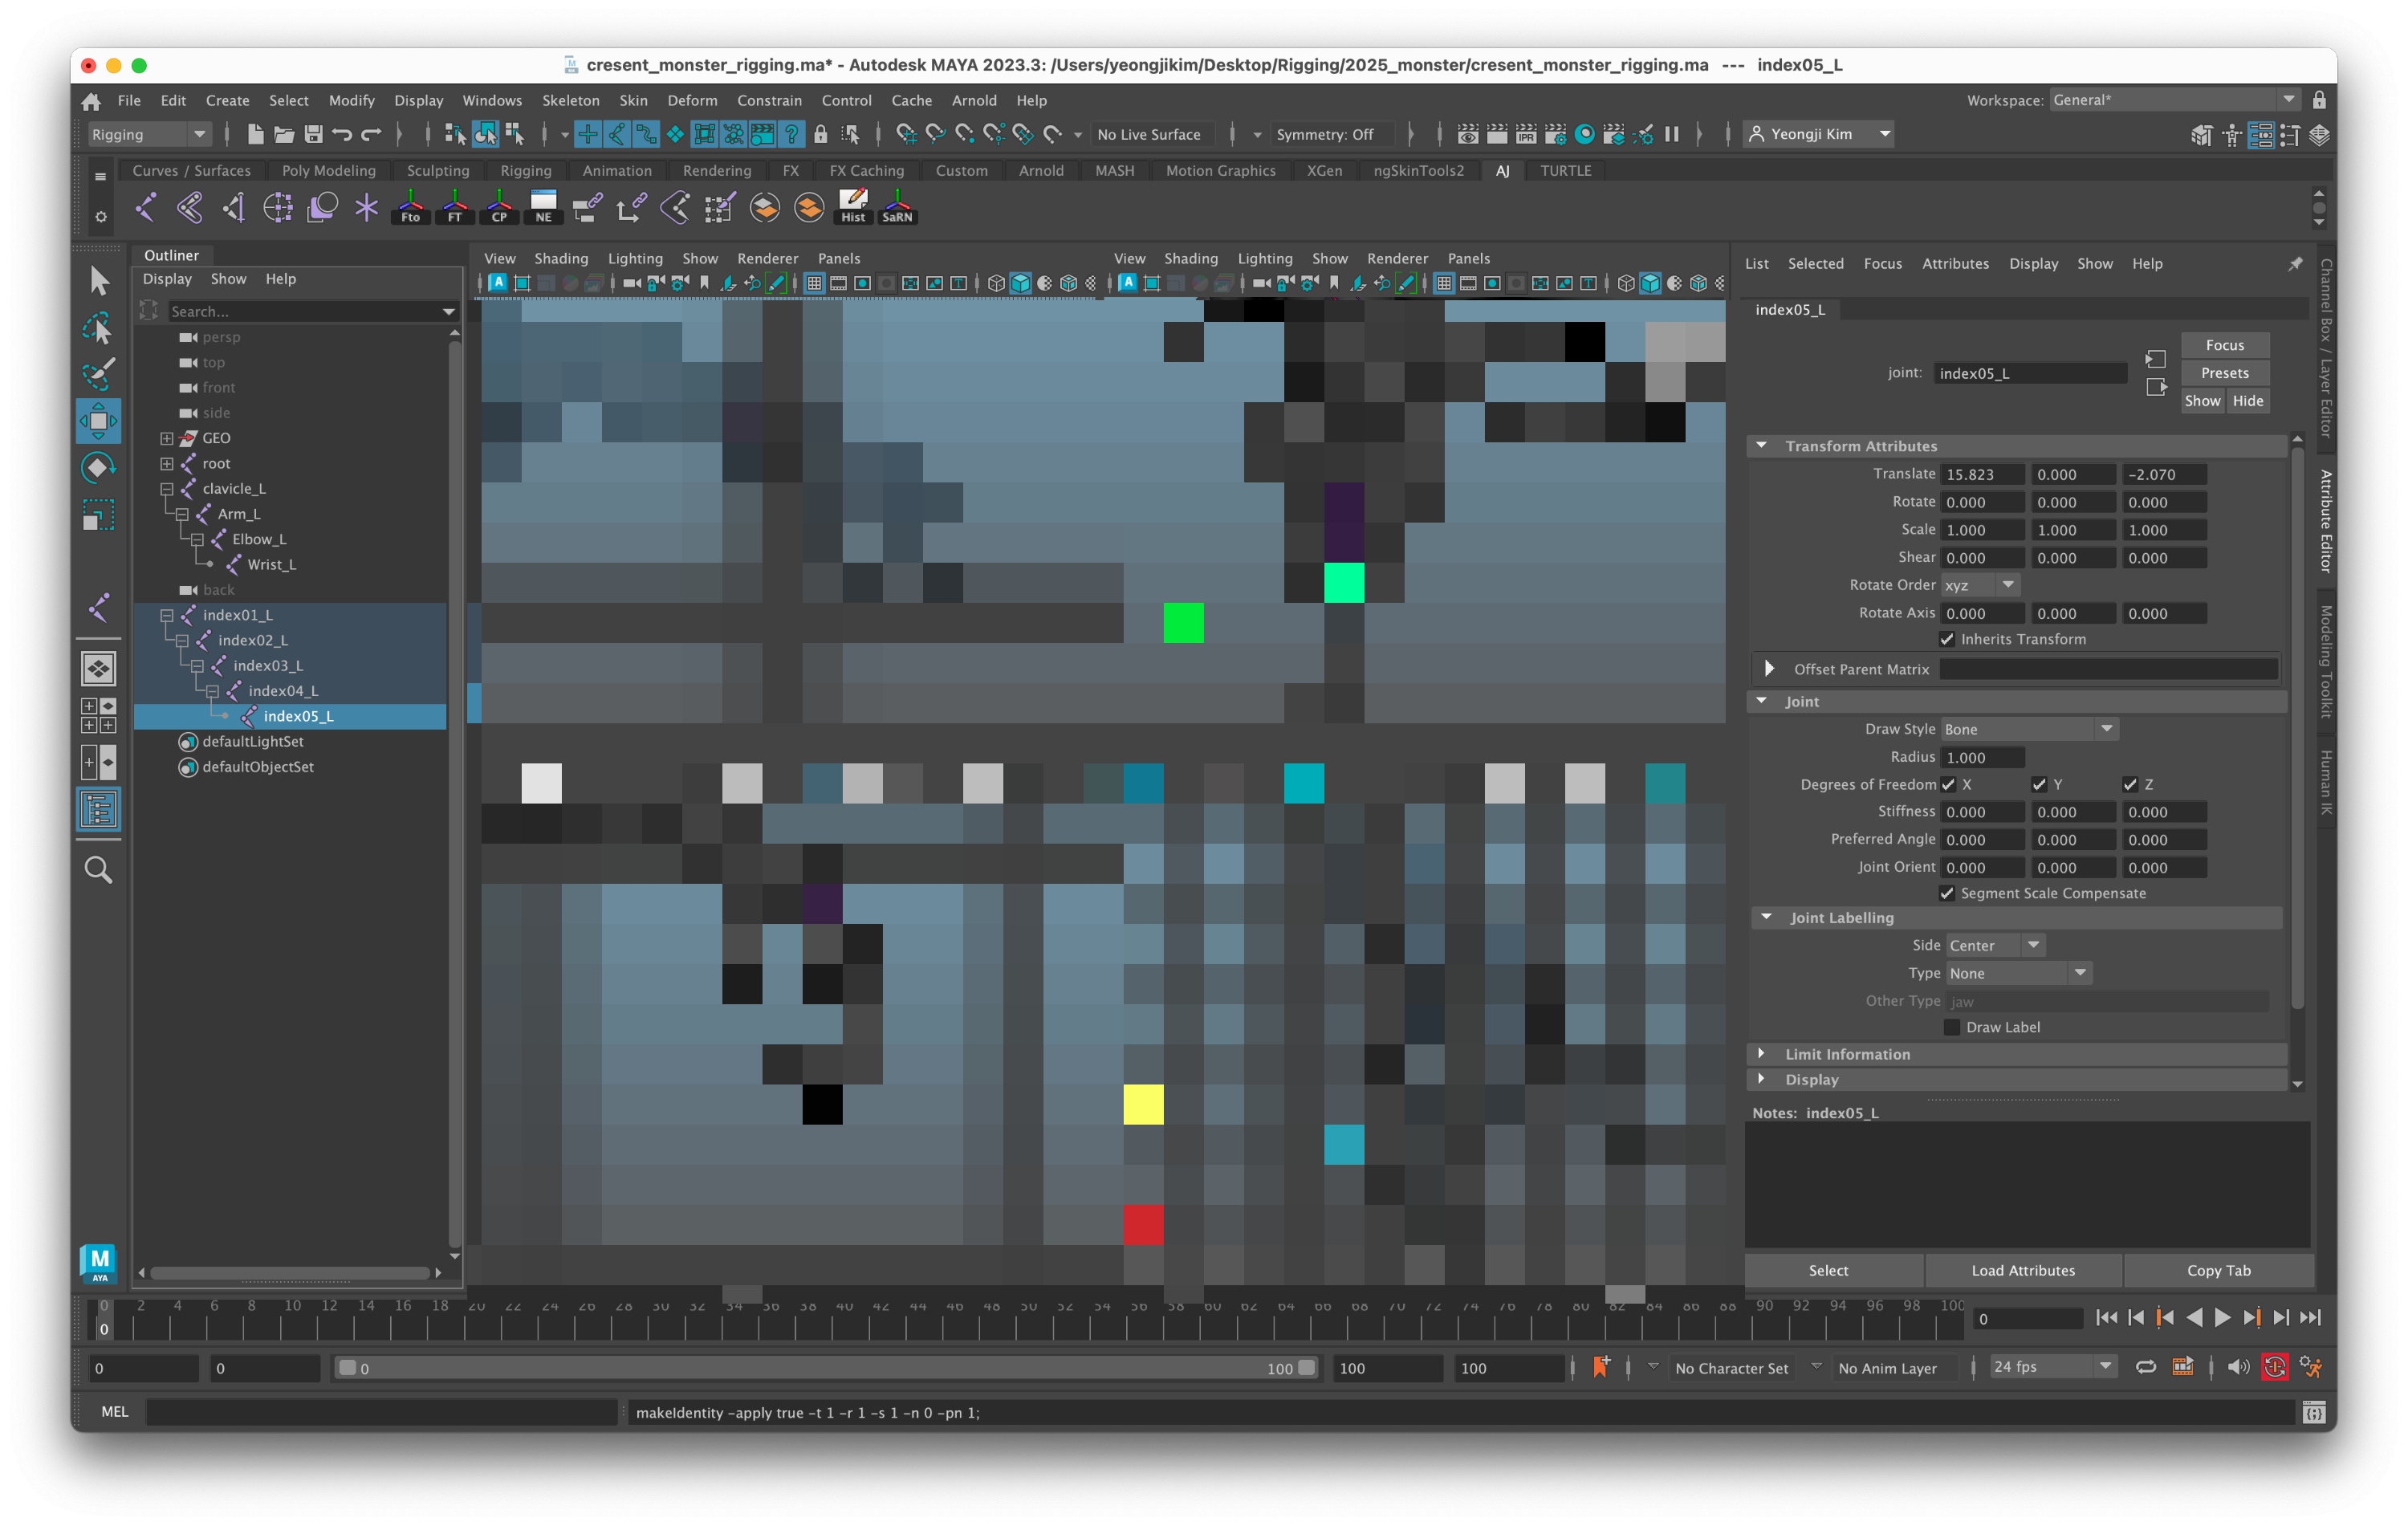The width and height of the screenshot is (2408, 1526).
Task: Open the Rotate Order dropdown
Action: tap(1980, 585)
